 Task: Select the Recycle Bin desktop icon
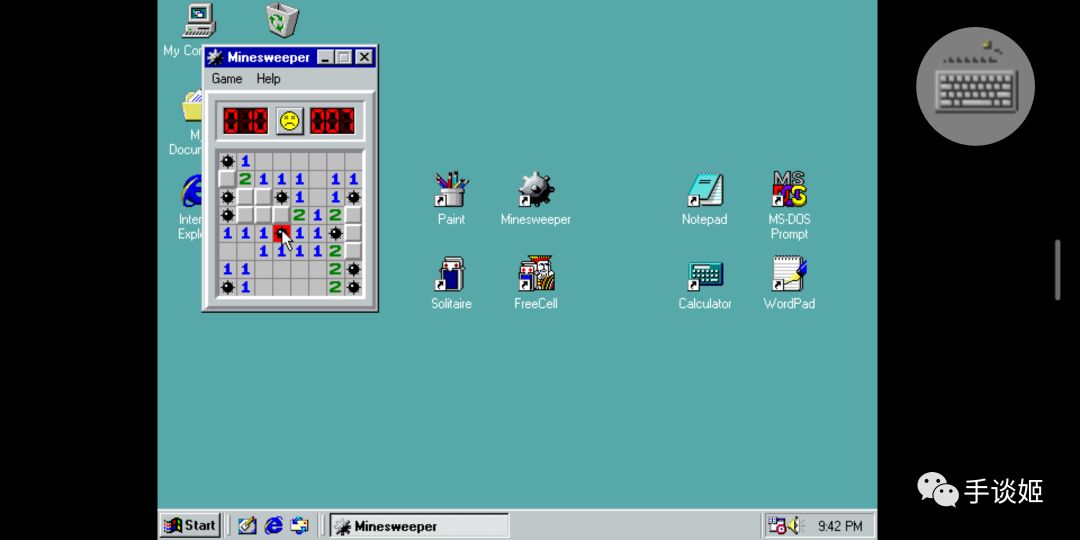point(282,19)
